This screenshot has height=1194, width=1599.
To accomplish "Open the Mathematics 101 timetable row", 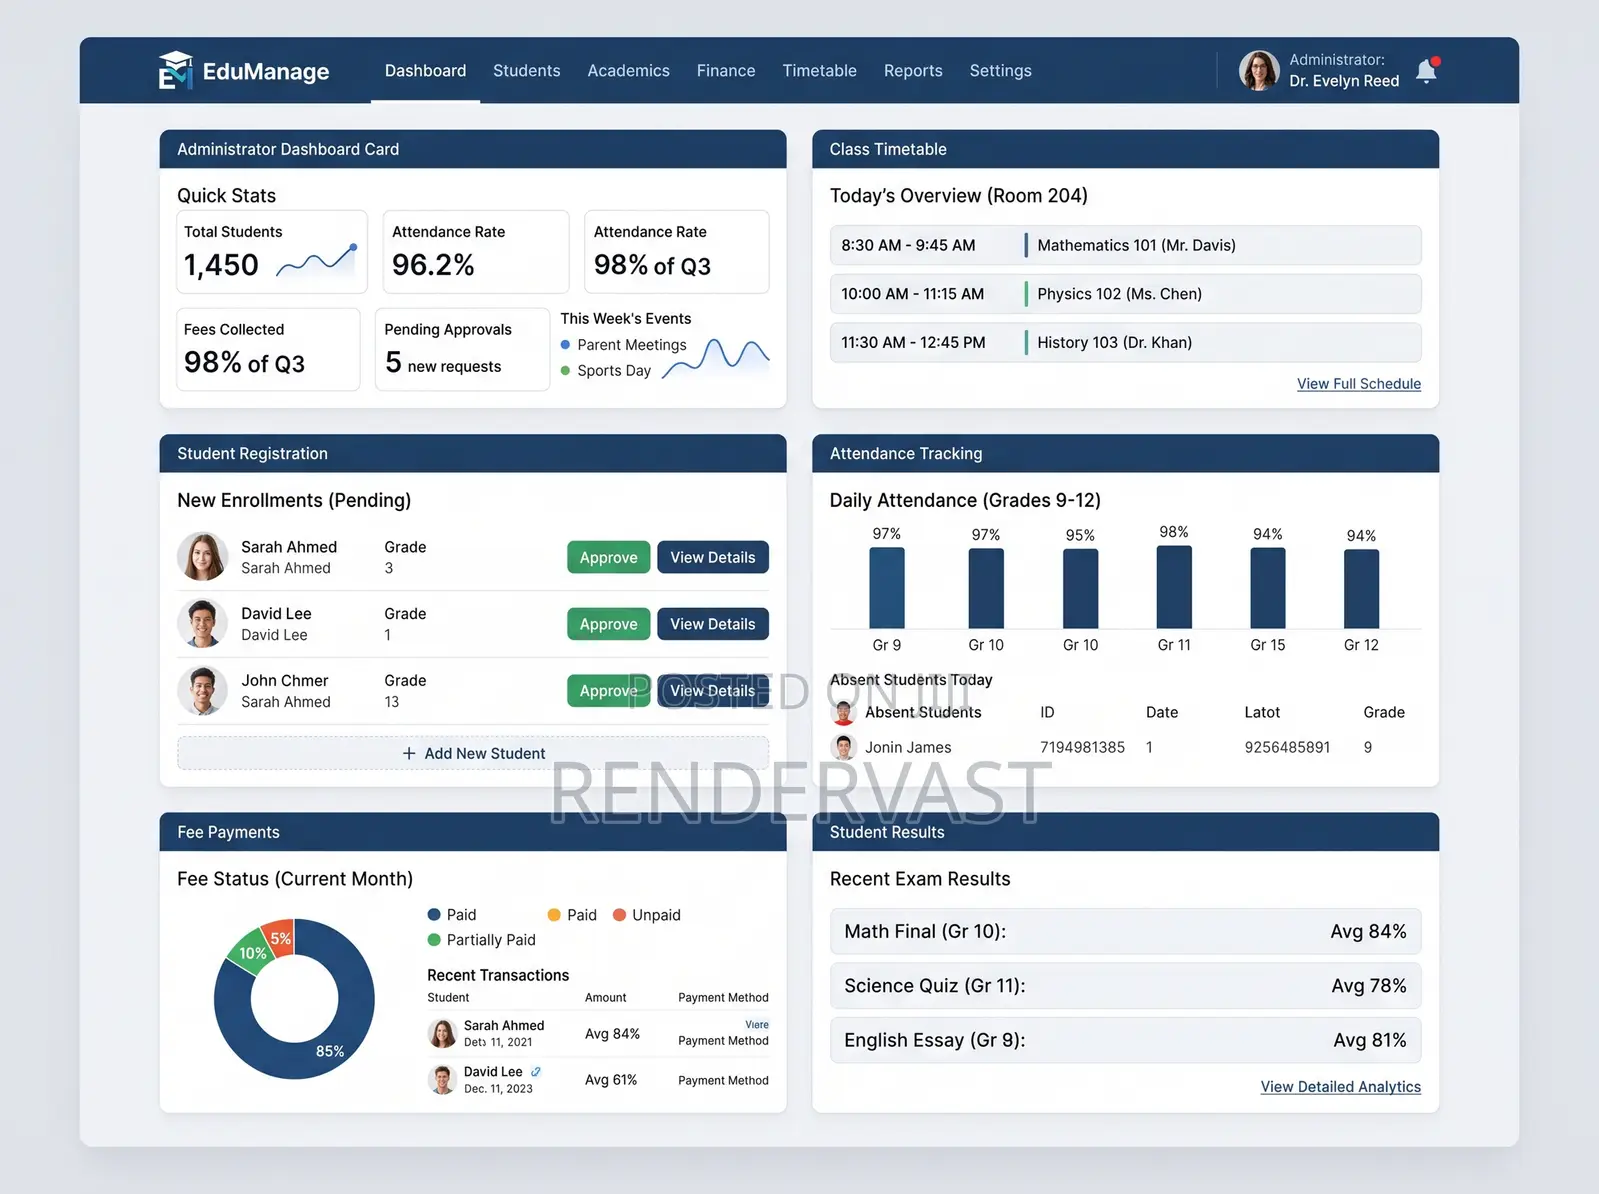I will click(x=1125, y=245).
